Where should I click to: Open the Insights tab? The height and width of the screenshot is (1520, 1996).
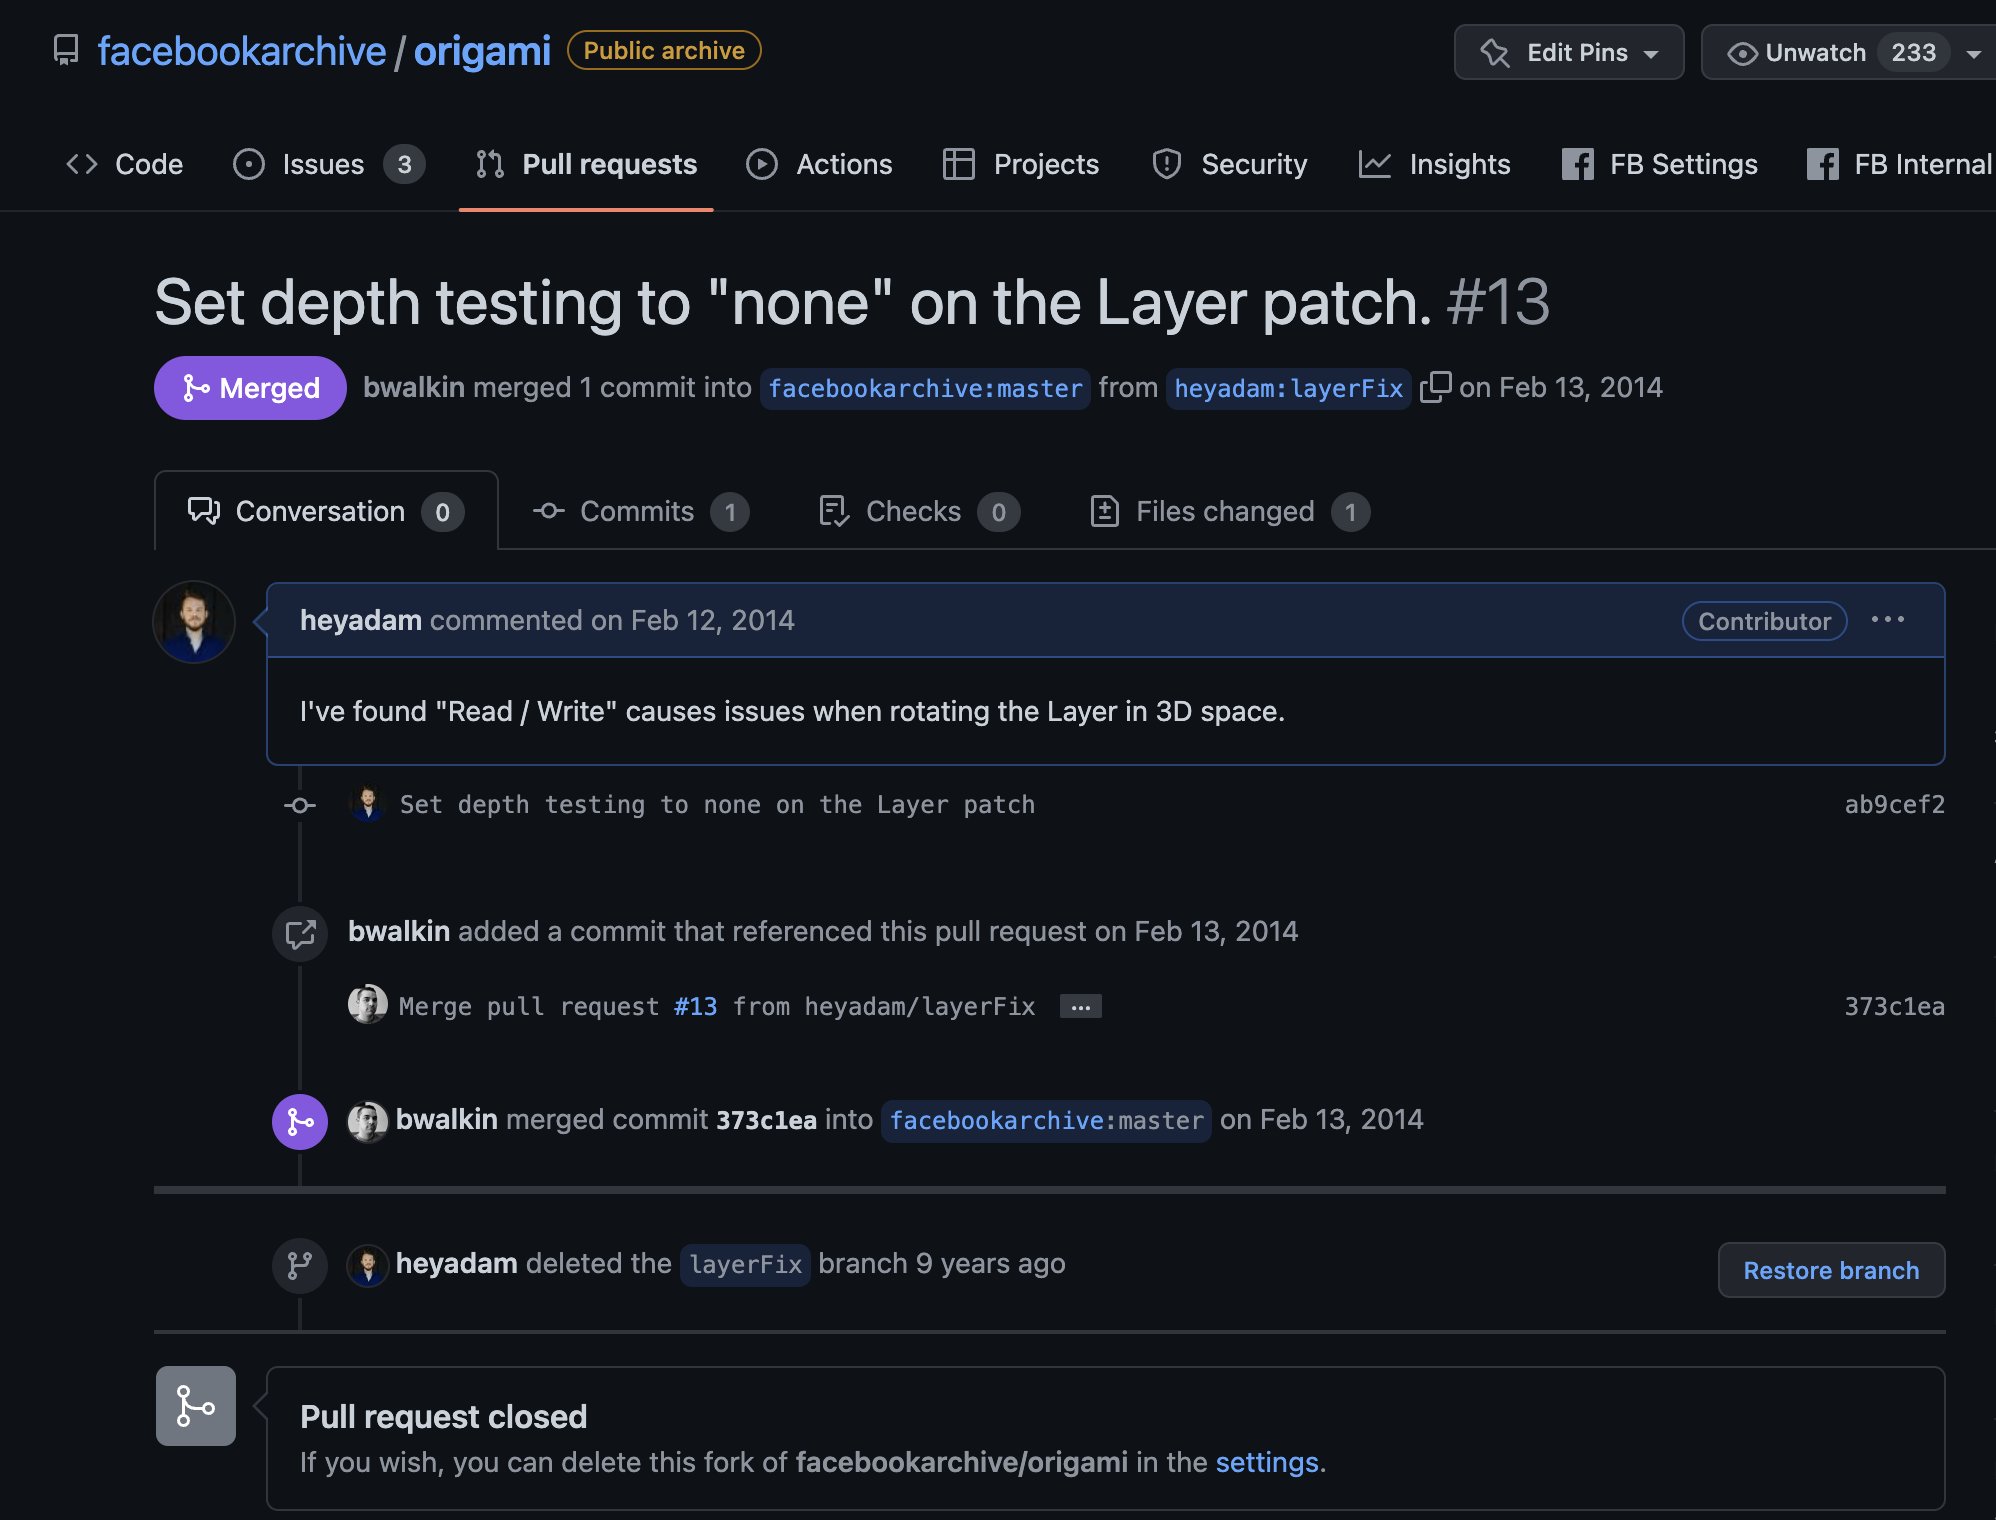click(x=1435, y=164)
